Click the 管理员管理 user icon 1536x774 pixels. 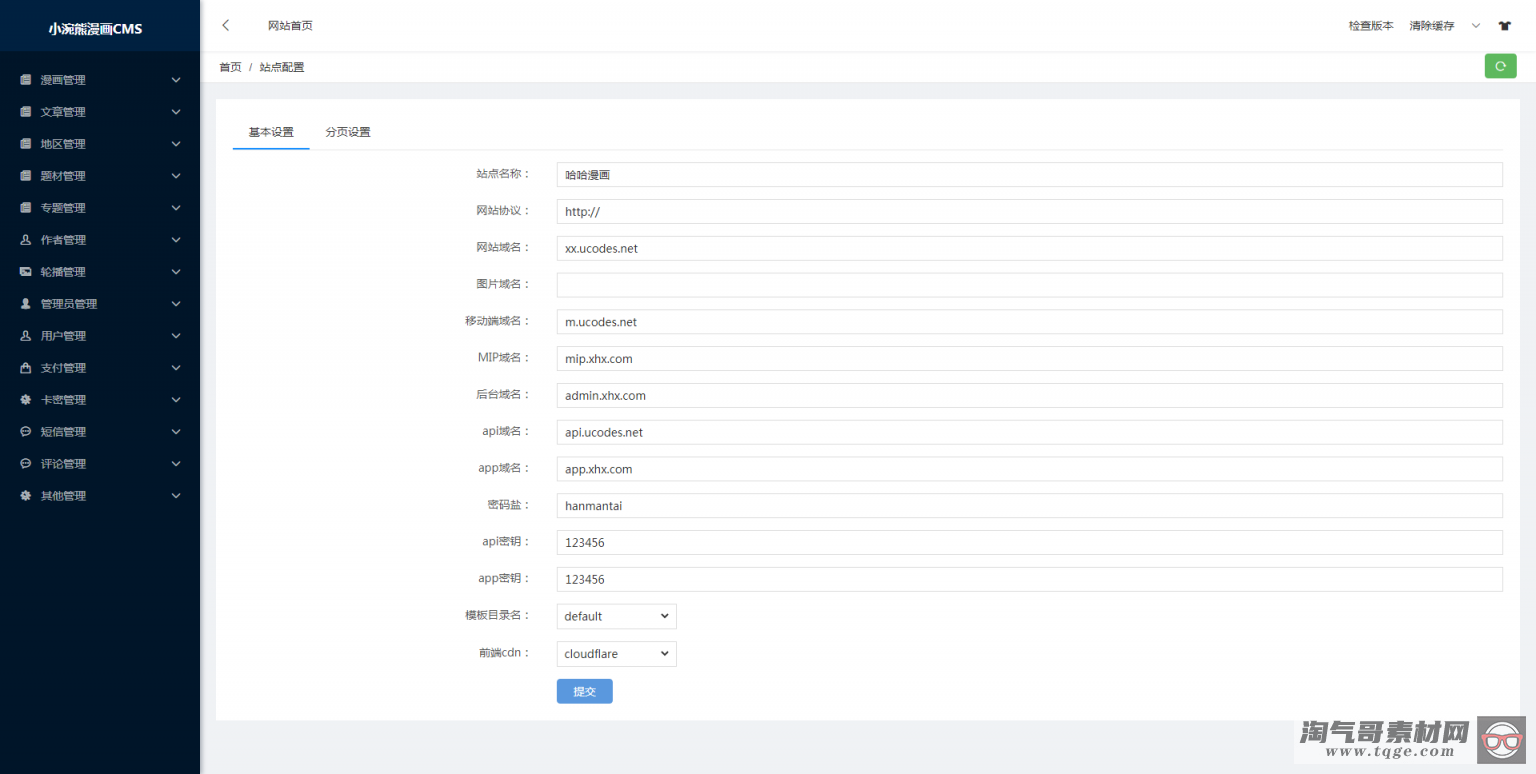(x=26, y=304)
